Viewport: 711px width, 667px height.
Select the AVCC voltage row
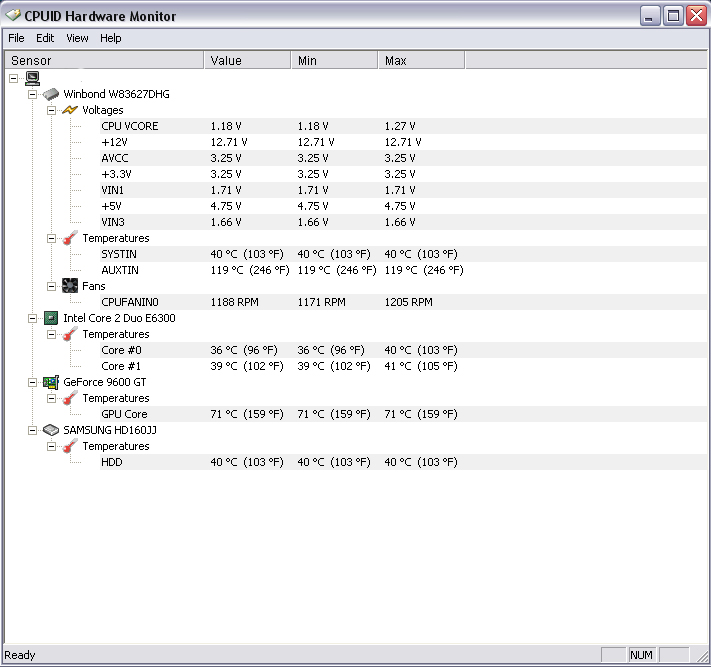[404, 158]
